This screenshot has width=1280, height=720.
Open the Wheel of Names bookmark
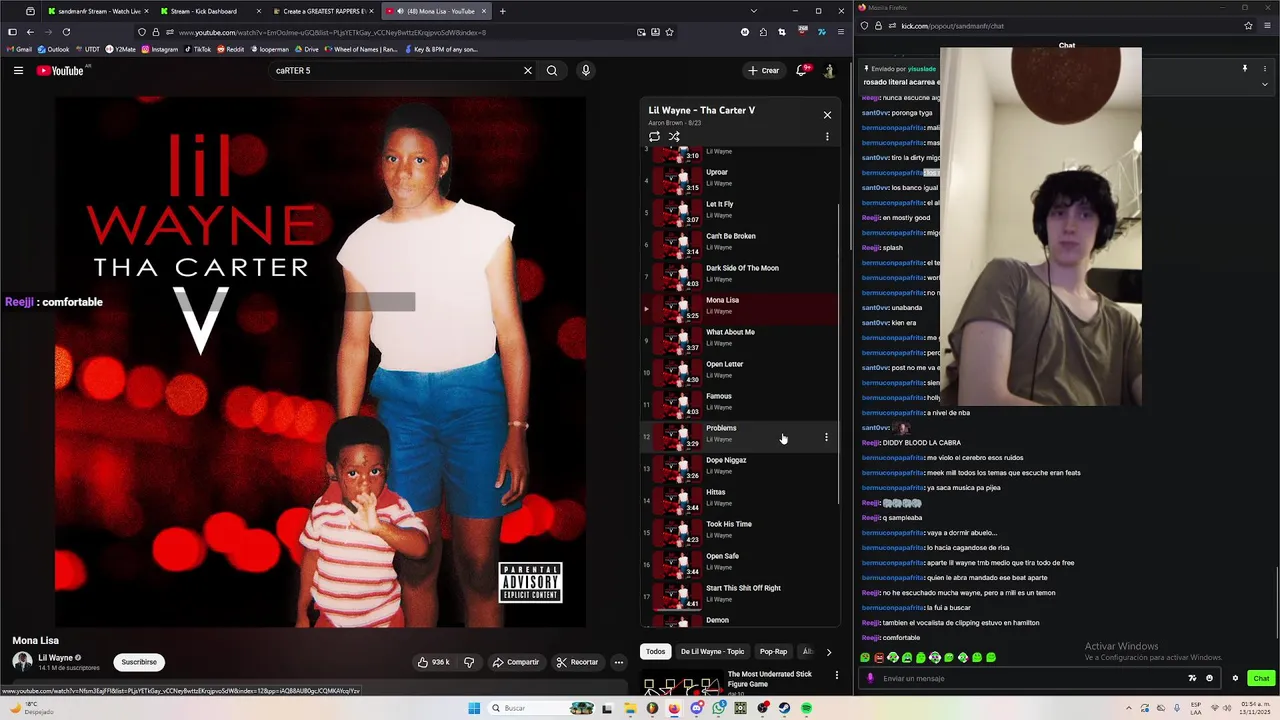(360, 49)
